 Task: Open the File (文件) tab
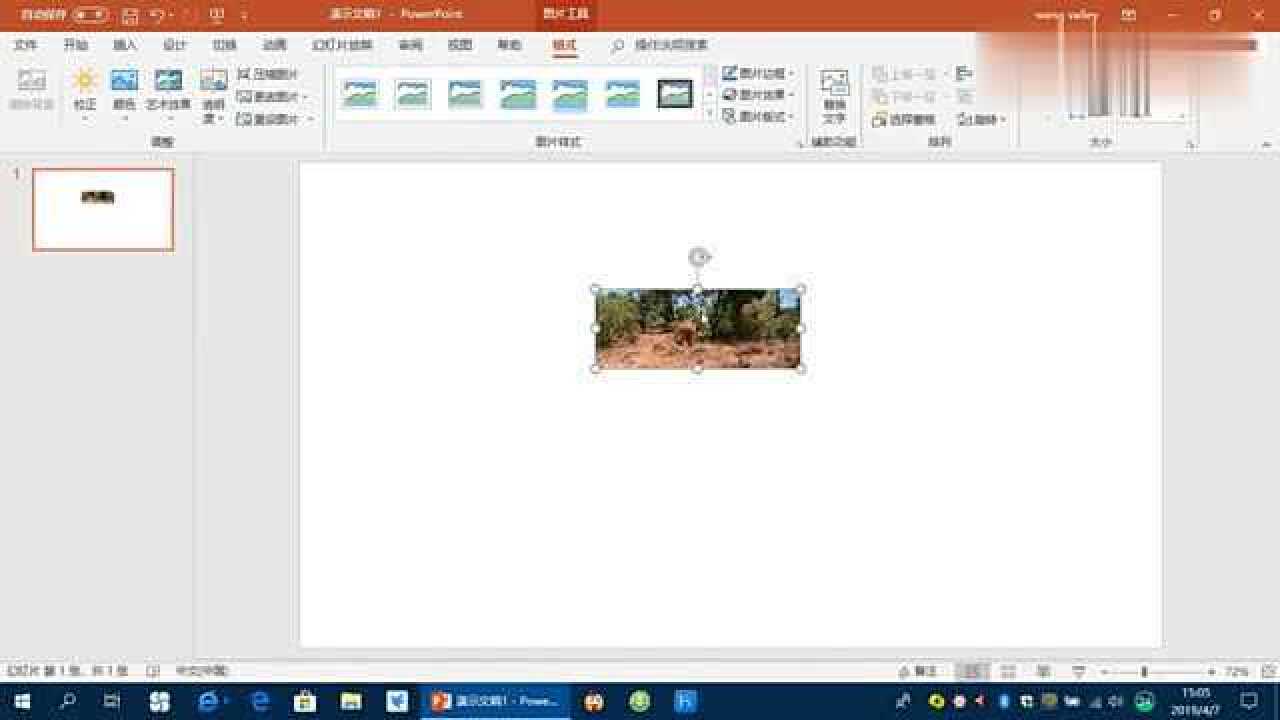click(25, 45)
